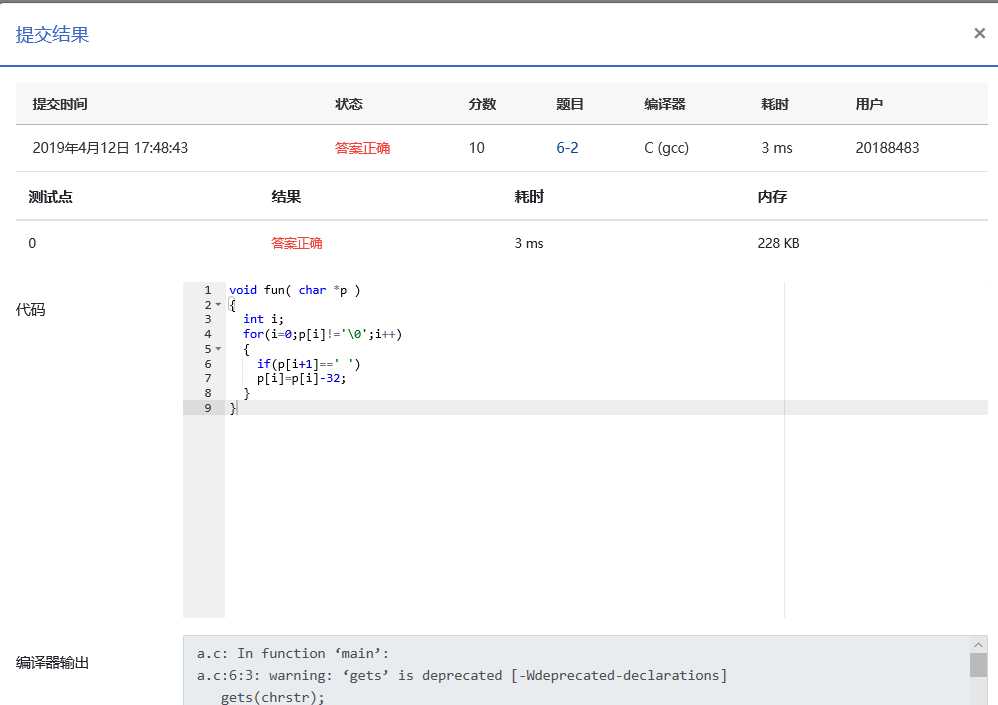
Task: Click the code line p[i]=p[i]-32;
Action: (x=307, y=378)
